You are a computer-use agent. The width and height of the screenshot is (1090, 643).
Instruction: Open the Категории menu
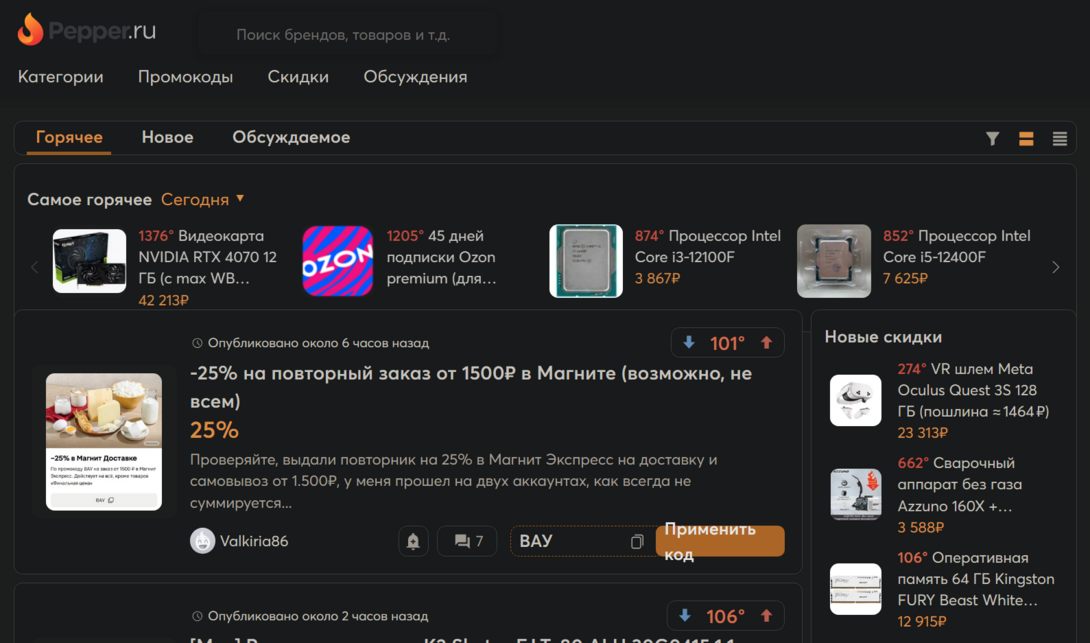tap(60, 77)
